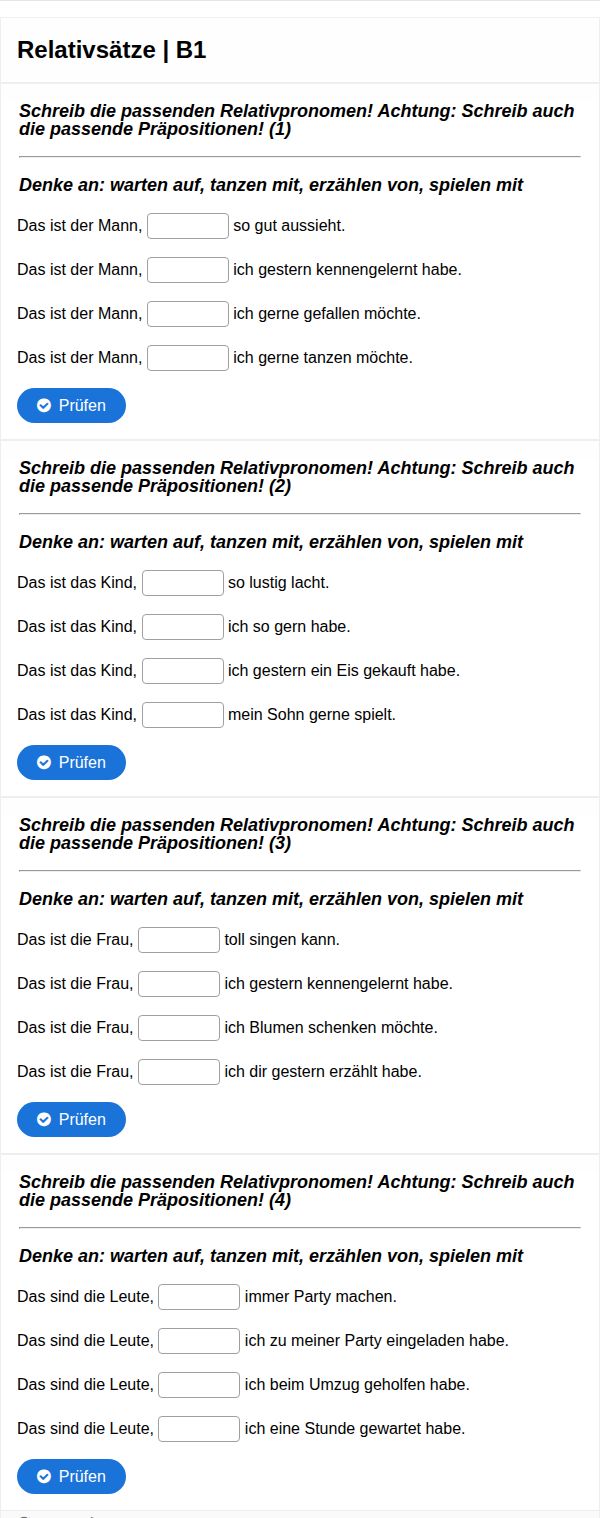This screenshot has width=600, height=1518.
Task: Select the input before "ich beim Umzug geholfen habe"
Action: tap(199, 1385)
